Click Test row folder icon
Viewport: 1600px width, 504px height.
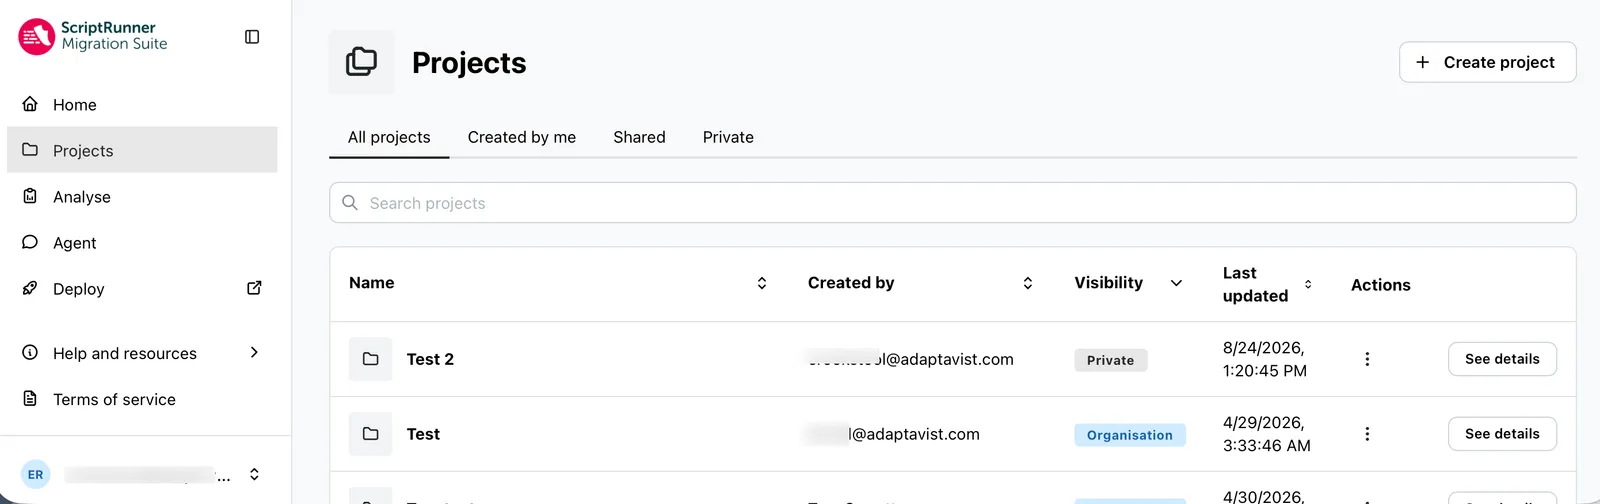click(x=370, y=434)
